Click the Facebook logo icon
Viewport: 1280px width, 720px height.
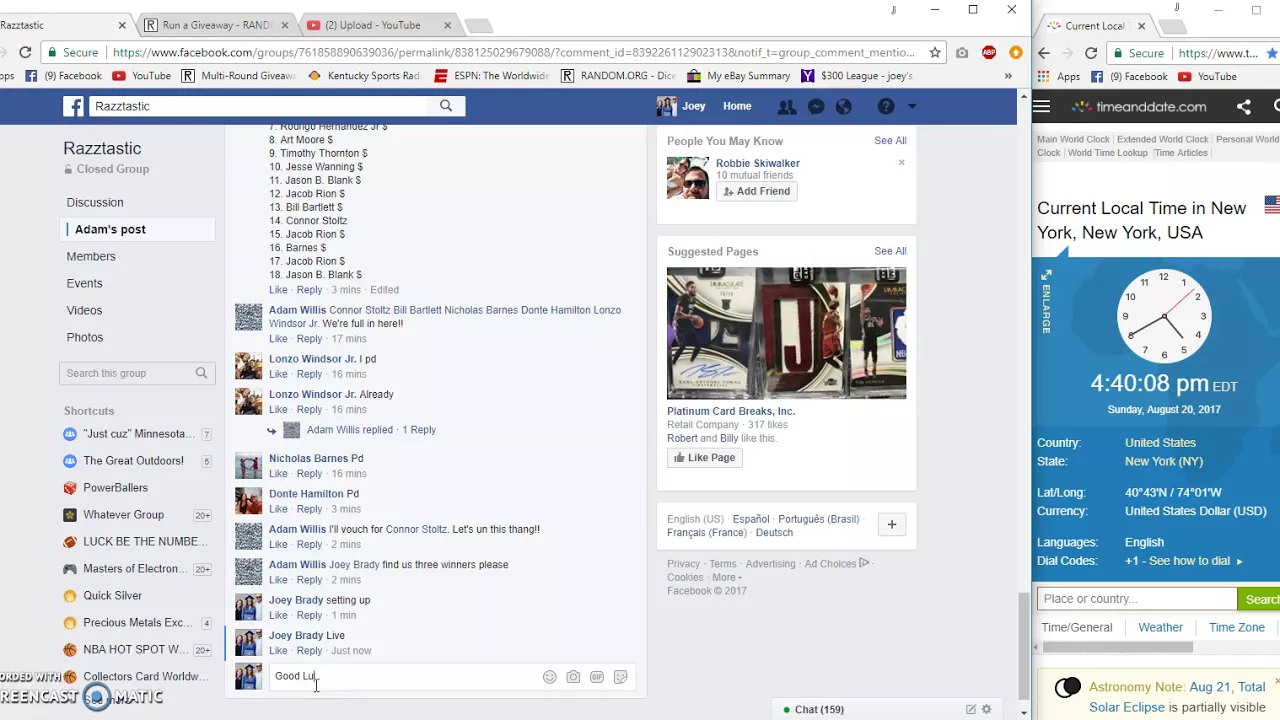(74, 106)
